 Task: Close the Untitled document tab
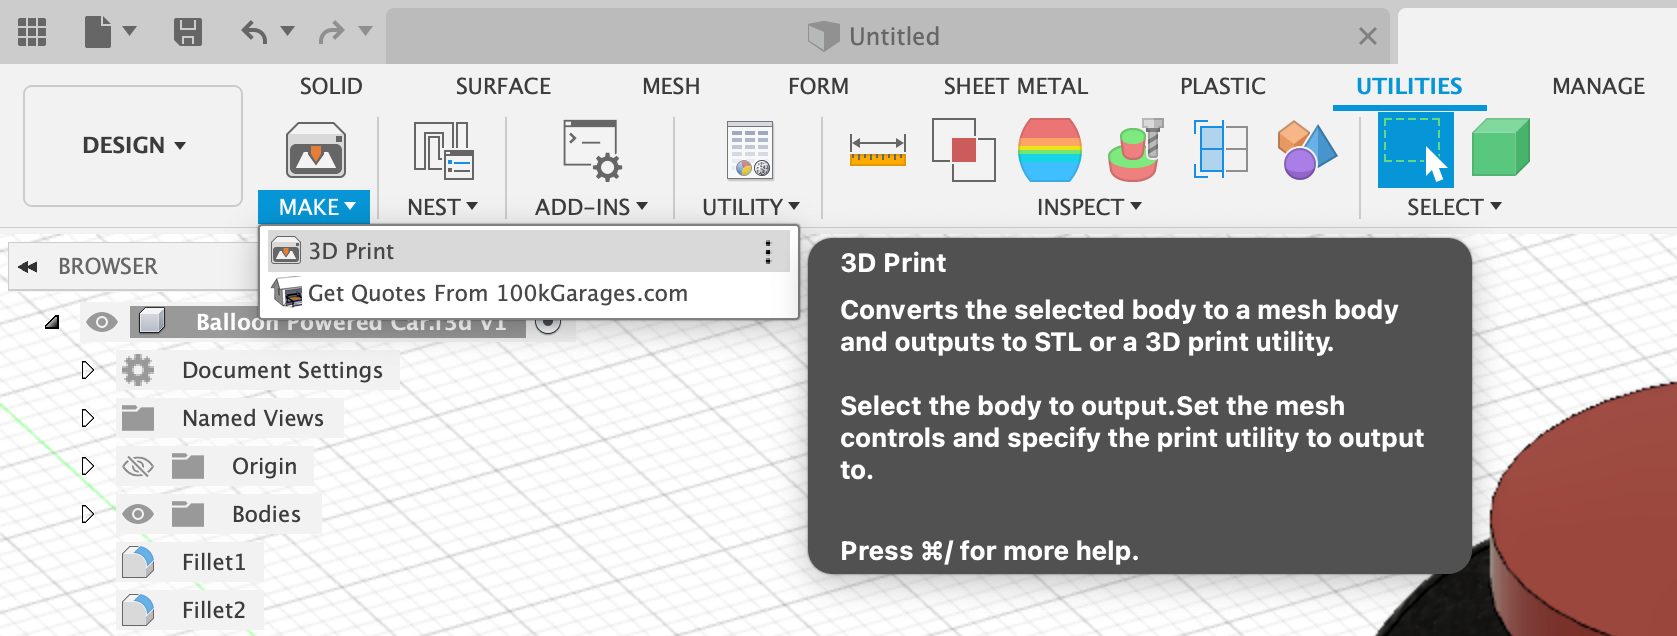click(1368, 37)
